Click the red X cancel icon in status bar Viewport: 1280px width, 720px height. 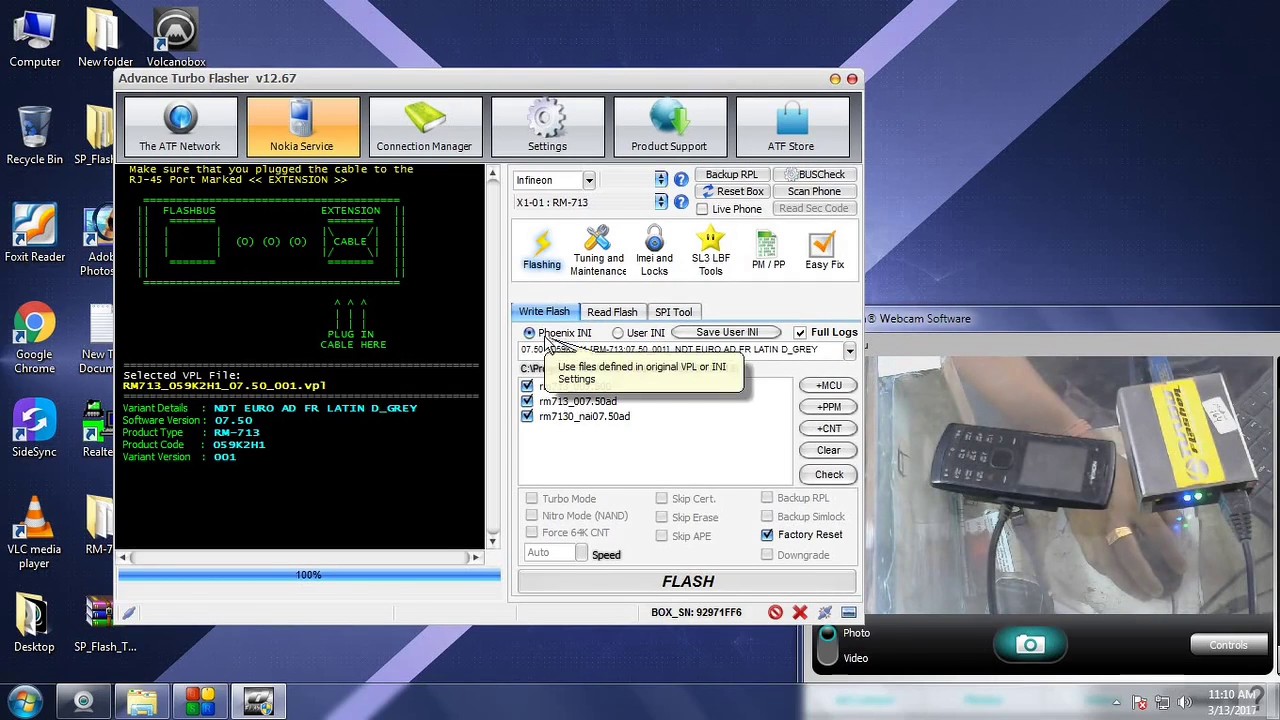coord(800,612)
